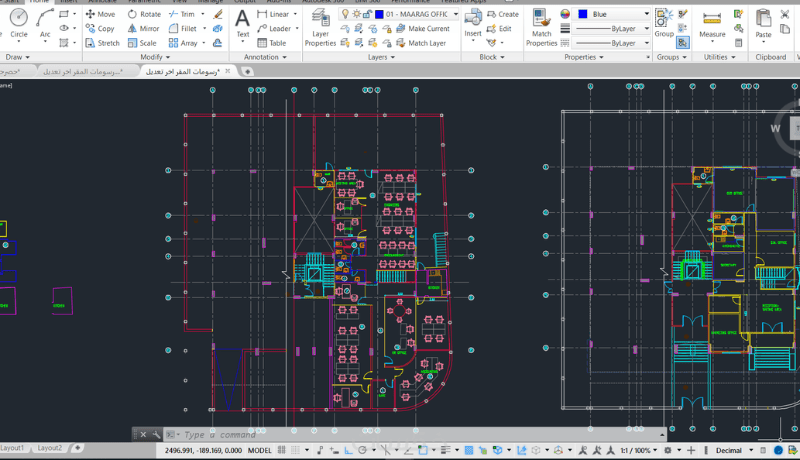Click the Cut icon in Clipboard panel
Image resolution: width=800 pixels, height=460 pixels.
[x=785, y=14]
